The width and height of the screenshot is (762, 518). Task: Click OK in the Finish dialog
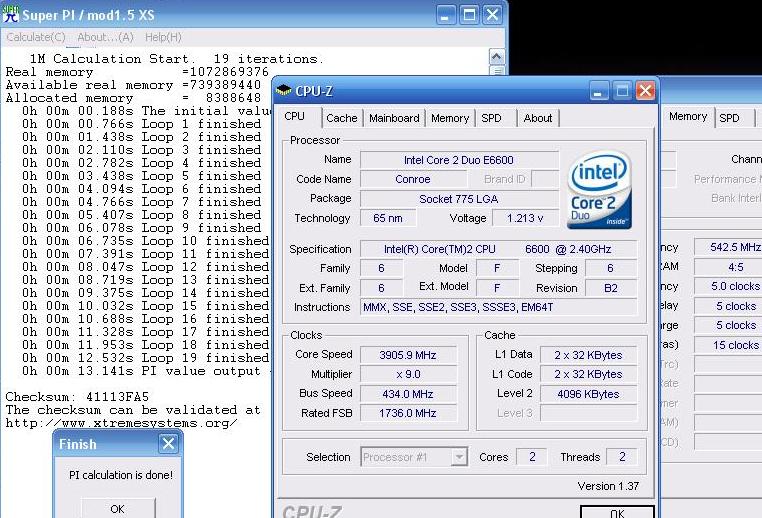point(118,508)
